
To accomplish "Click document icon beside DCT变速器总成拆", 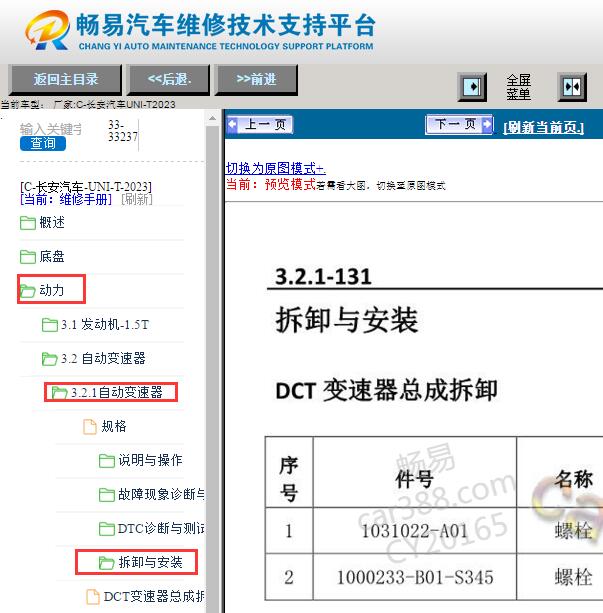I will [x=93, y=597].
